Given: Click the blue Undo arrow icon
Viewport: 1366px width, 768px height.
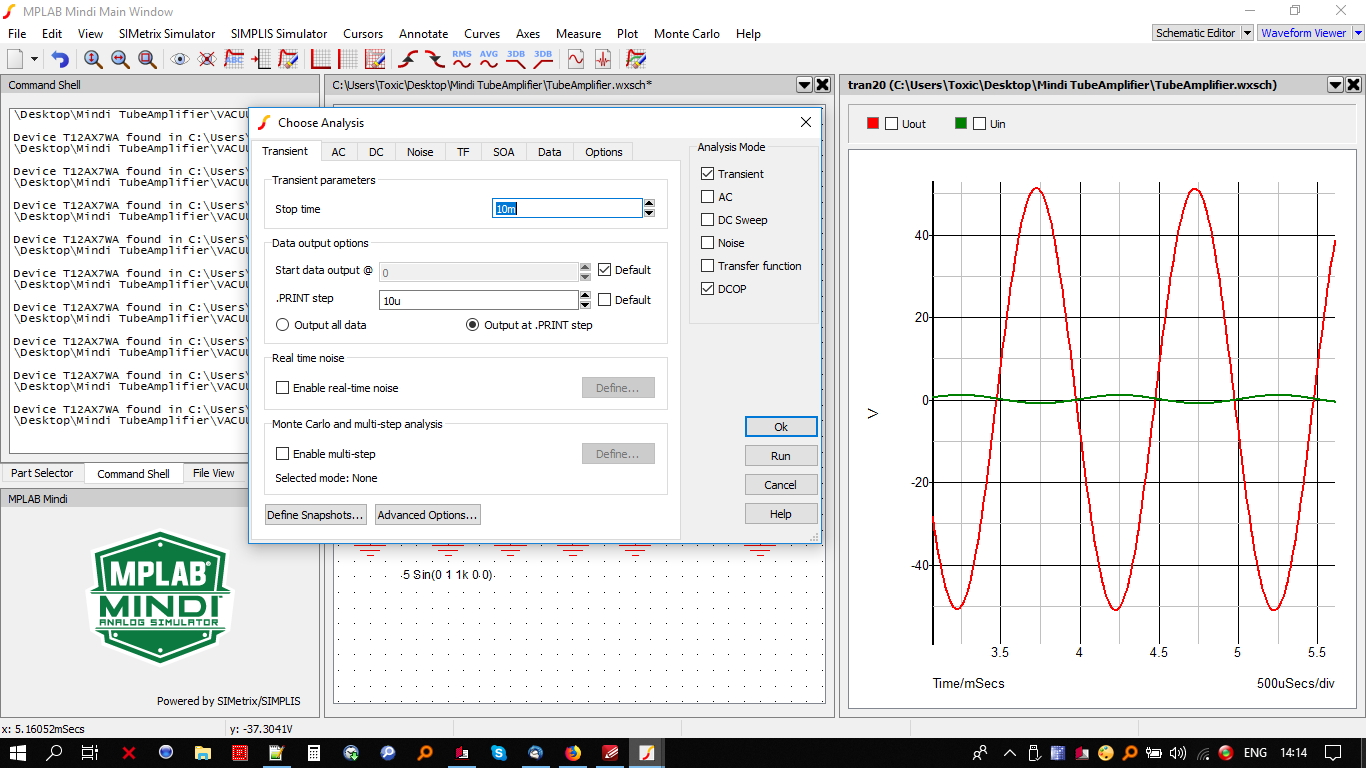Looking at the screenshot, I should tap(60, 59).
